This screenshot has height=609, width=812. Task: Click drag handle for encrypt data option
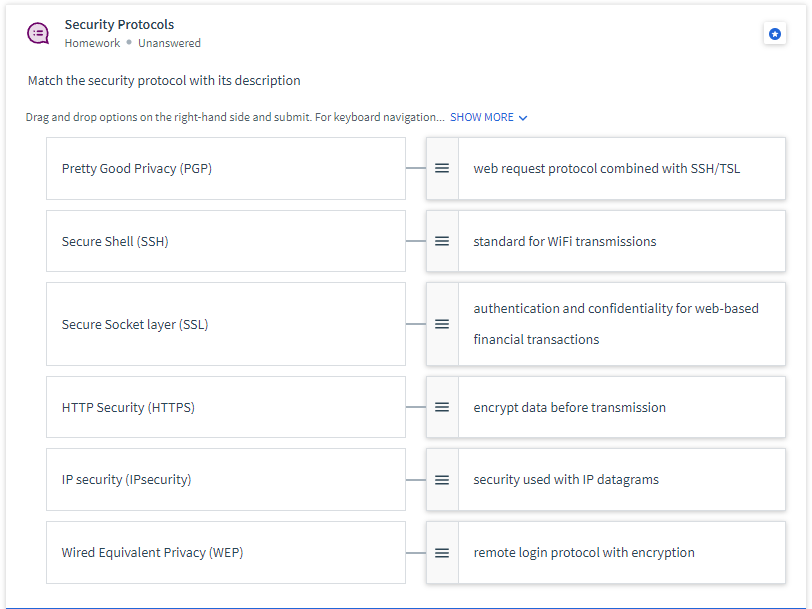coord(442,407)
